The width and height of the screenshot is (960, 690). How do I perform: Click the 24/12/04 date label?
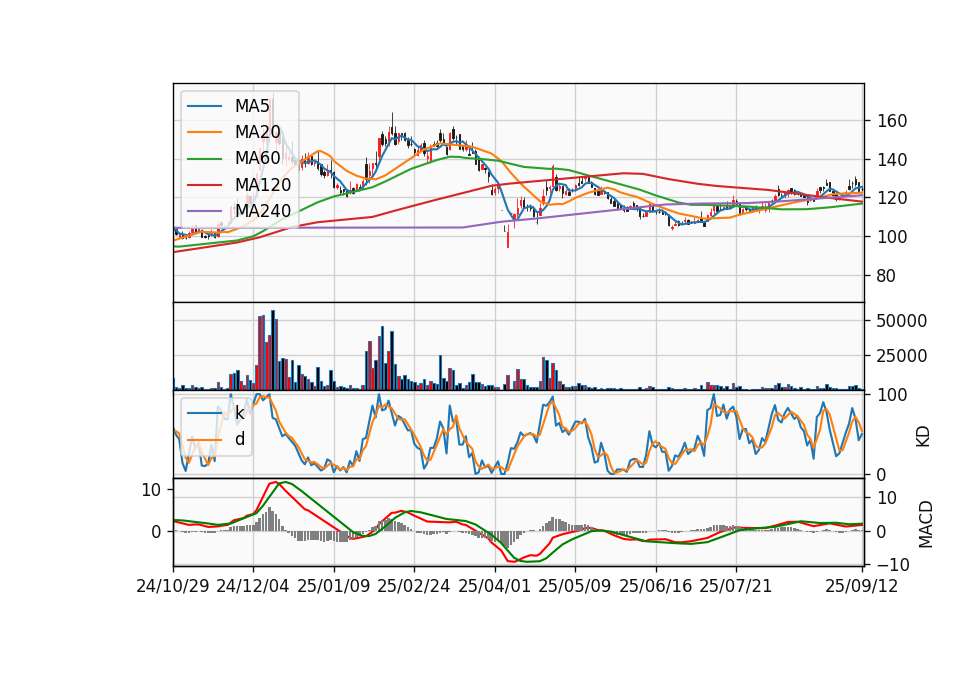click(x=253, y=586)
